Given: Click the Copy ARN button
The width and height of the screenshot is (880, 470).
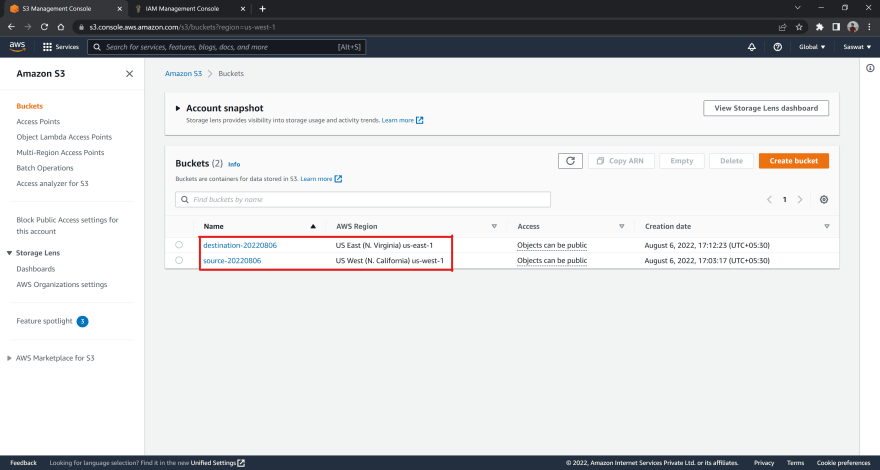Looking at the screenshot, I should pyautogui.click(x=621, y=161).
